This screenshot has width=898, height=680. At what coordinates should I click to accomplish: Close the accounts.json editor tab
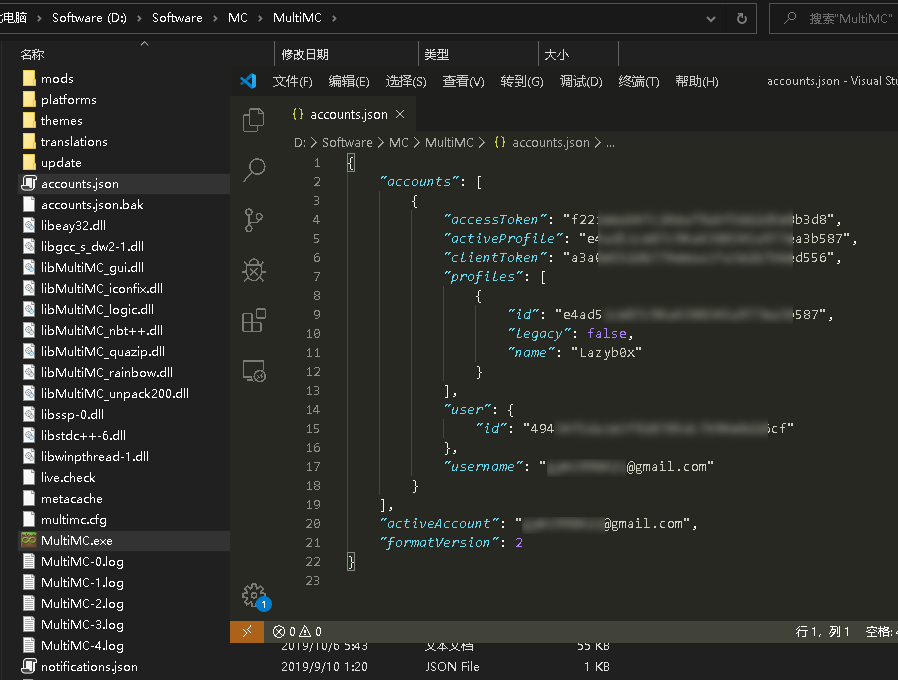400,114
